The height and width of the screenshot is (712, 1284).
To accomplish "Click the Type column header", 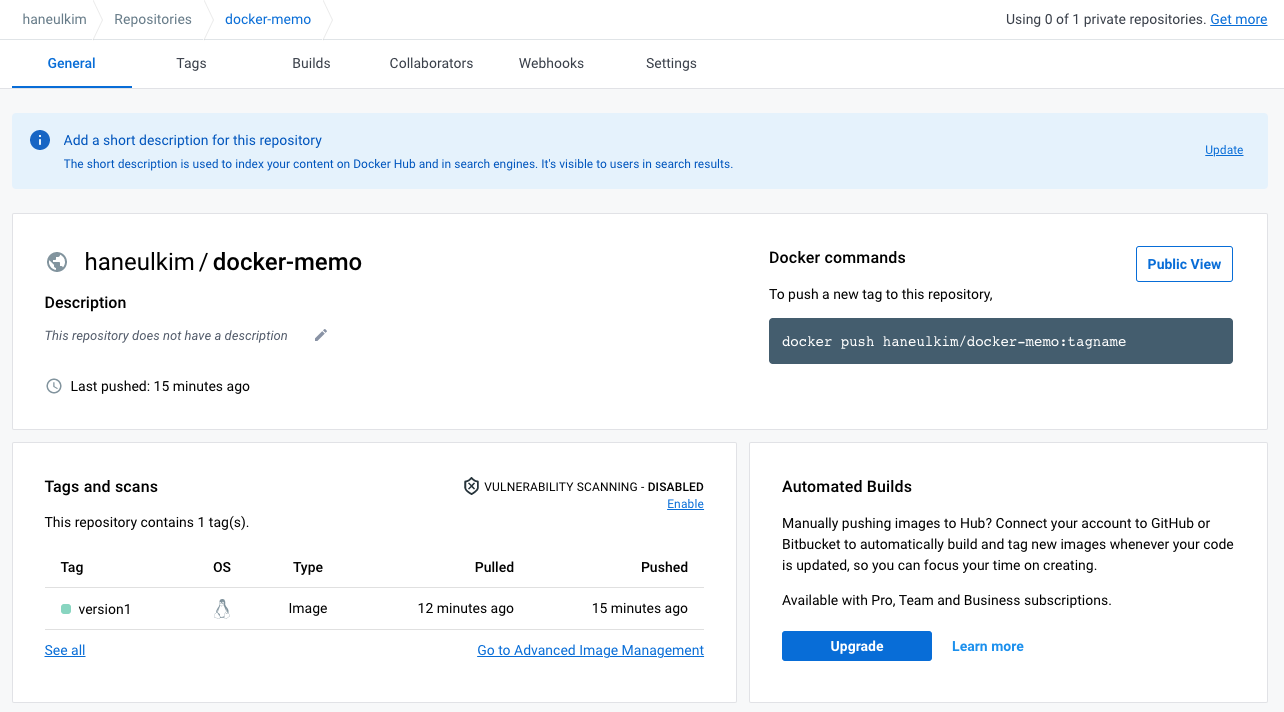I will click(308, 567).
